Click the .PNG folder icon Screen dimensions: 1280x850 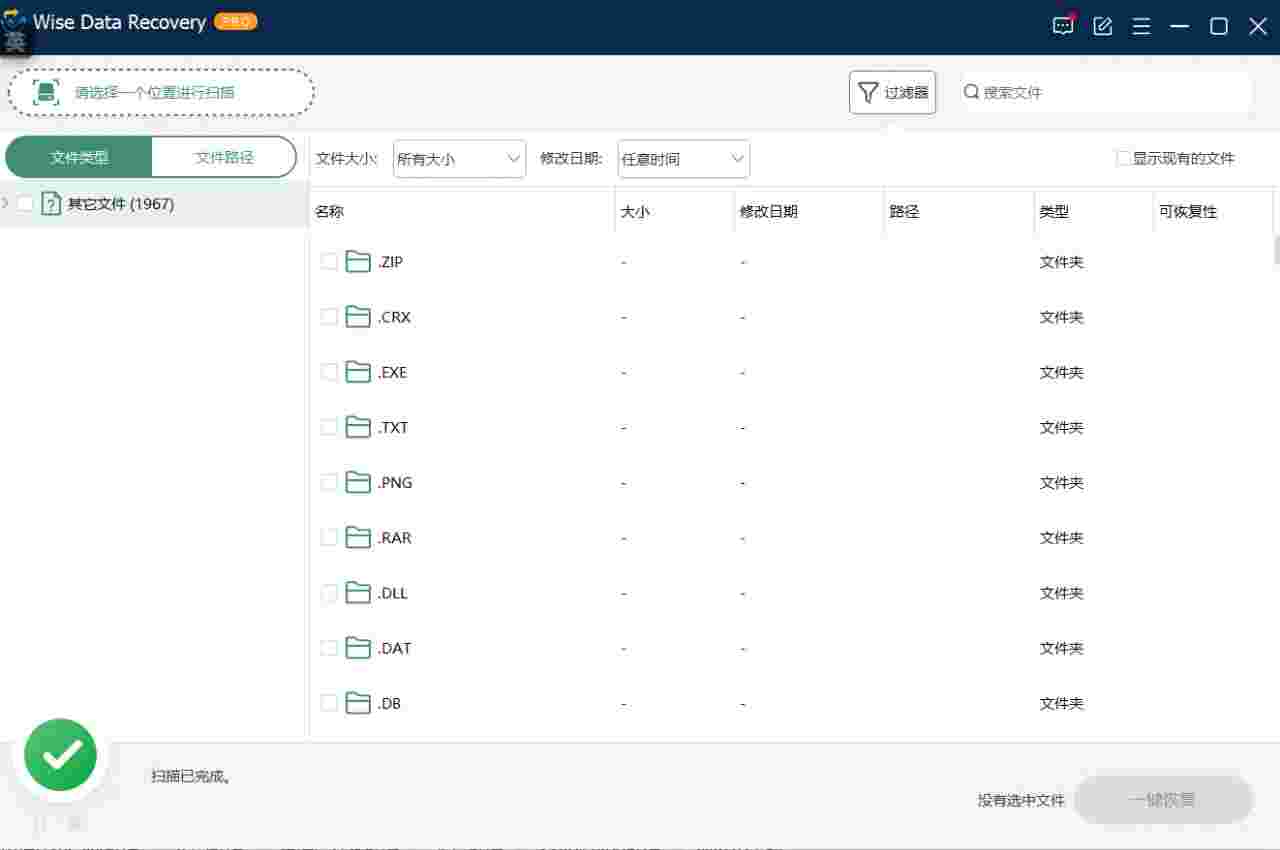[x=358, y=482]
